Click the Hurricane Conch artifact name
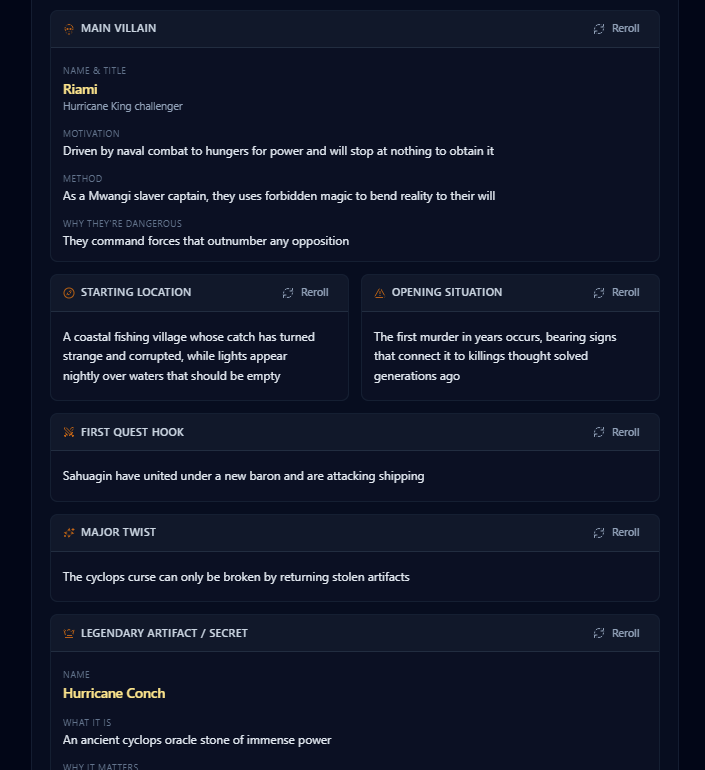The image size is (705, 770). (114, 693)
